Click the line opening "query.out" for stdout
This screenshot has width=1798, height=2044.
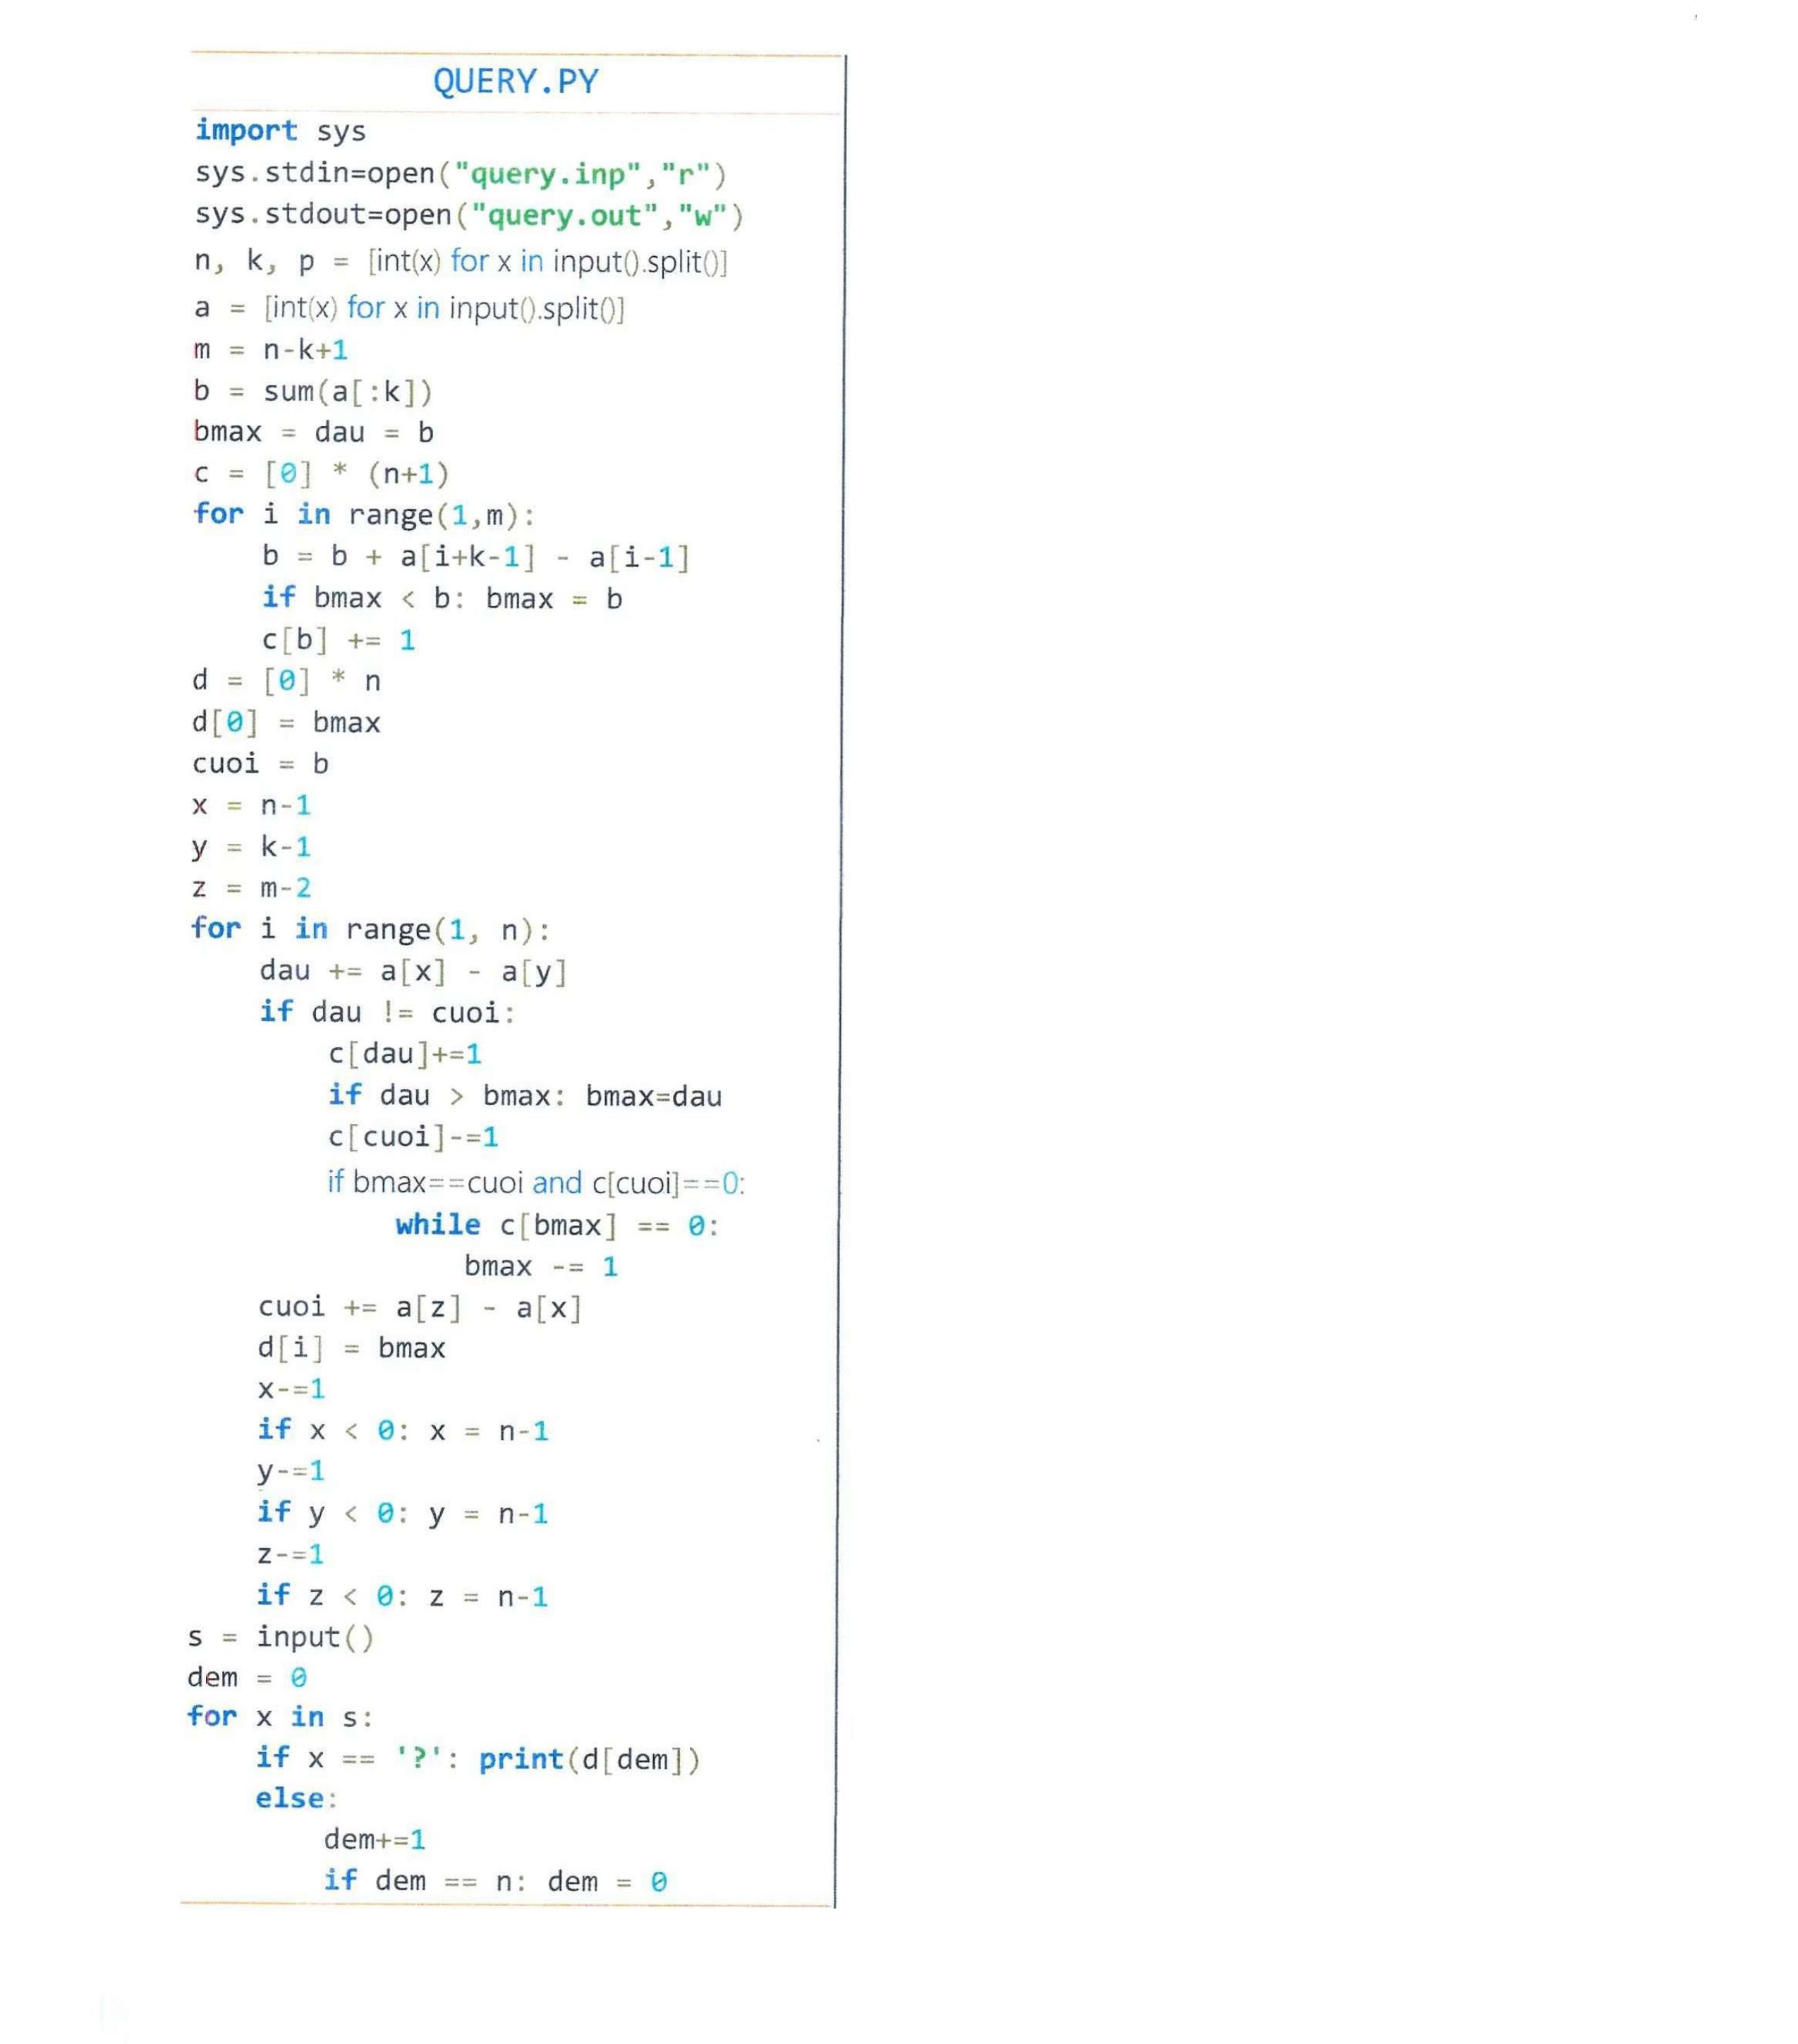point(469,215)
